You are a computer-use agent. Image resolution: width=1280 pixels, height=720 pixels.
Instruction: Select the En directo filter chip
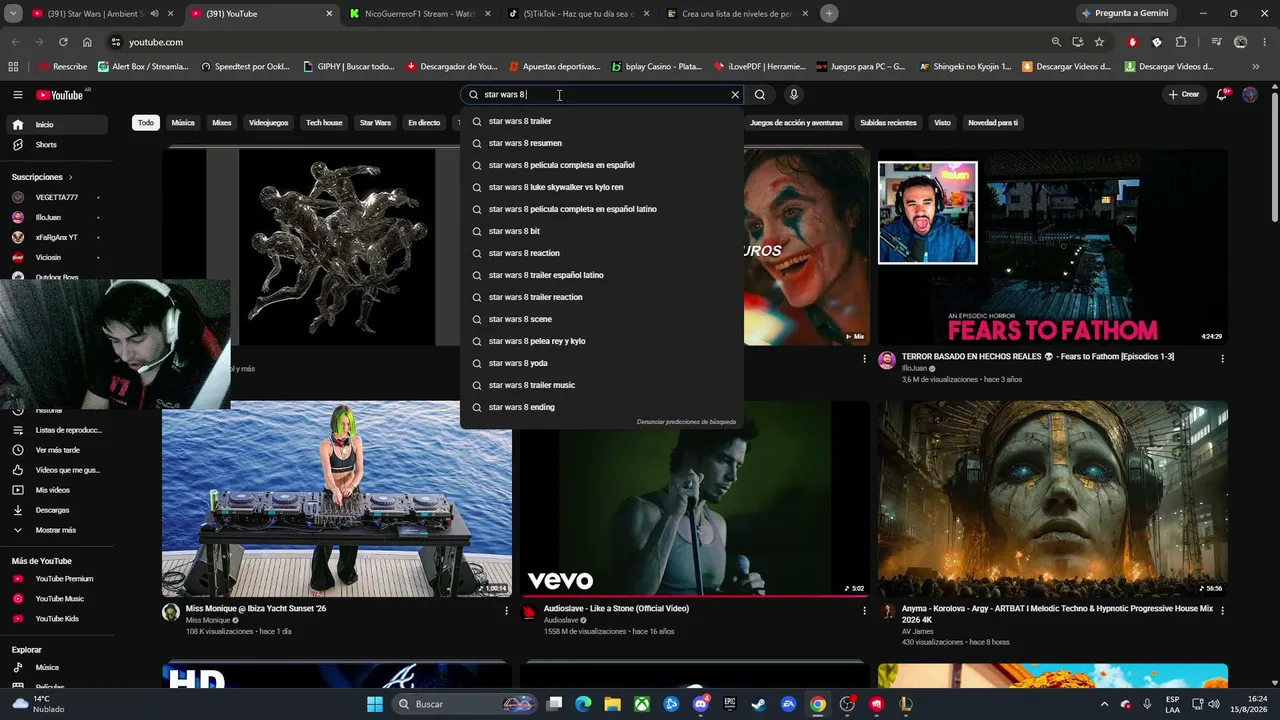[424, 123]
